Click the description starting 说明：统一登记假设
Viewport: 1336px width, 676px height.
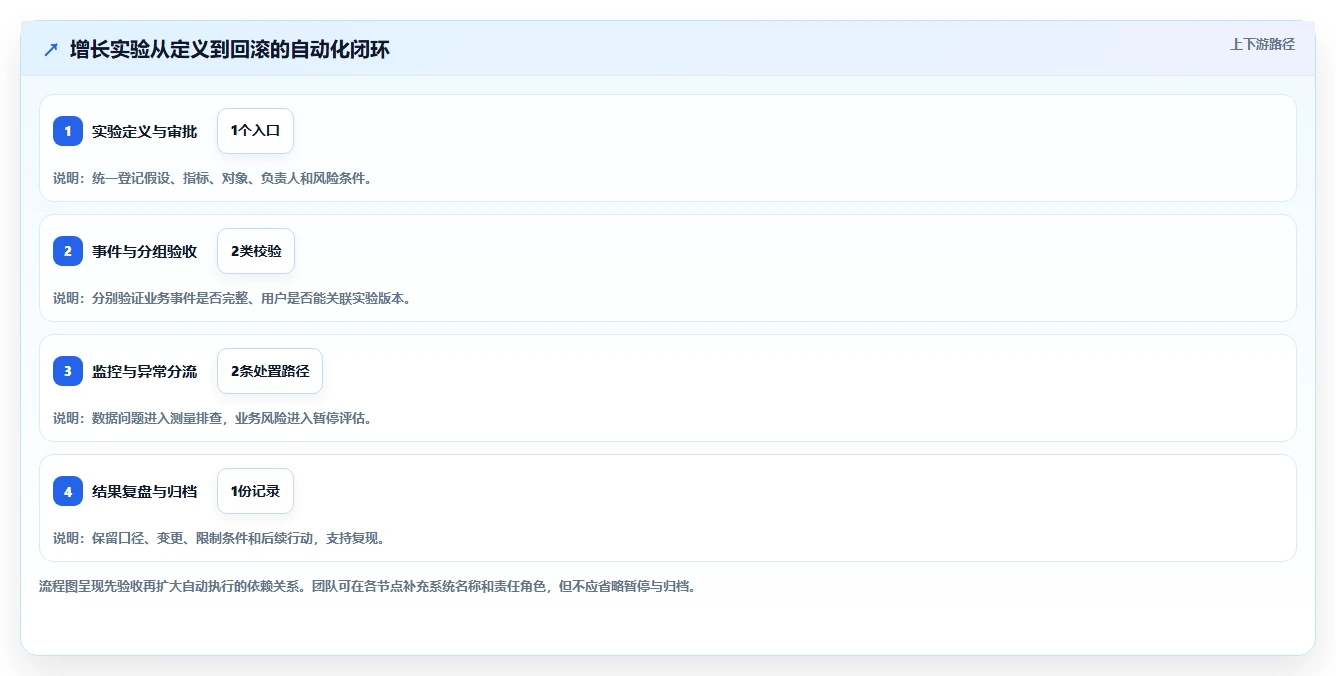pos(212,178)
